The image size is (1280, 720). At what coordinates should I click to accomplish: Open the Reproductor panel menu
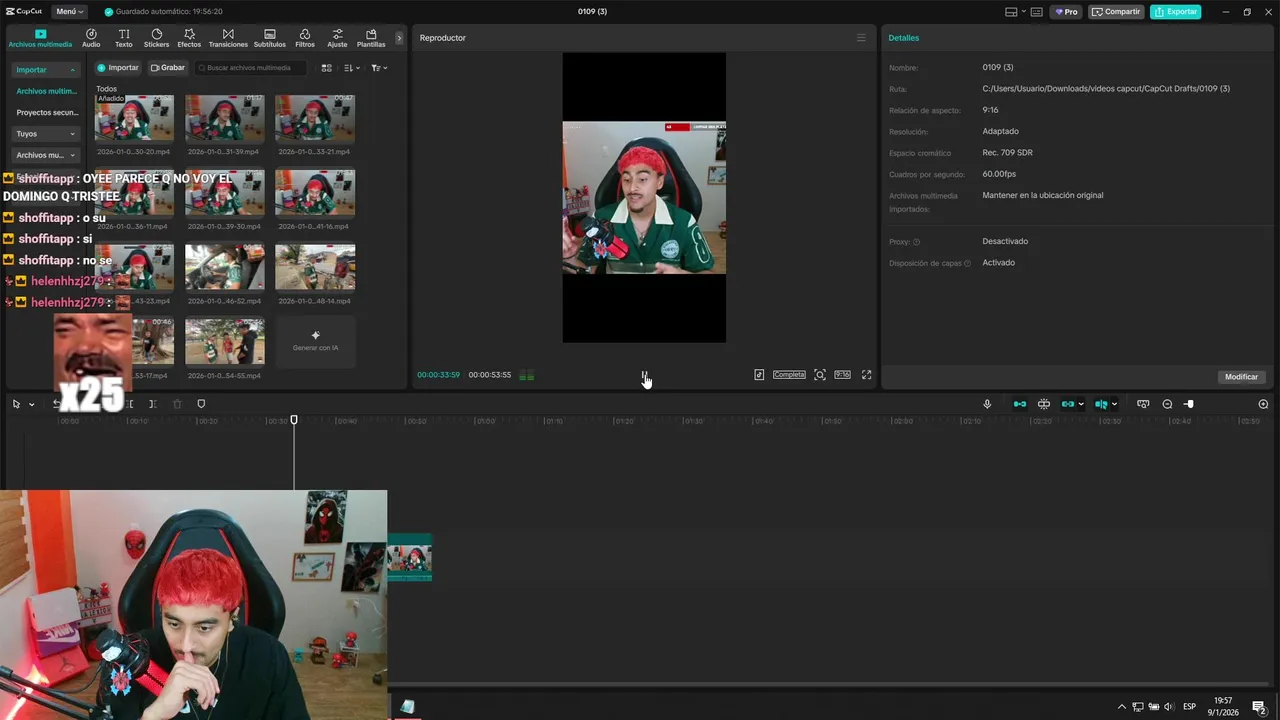coord(861,38)
